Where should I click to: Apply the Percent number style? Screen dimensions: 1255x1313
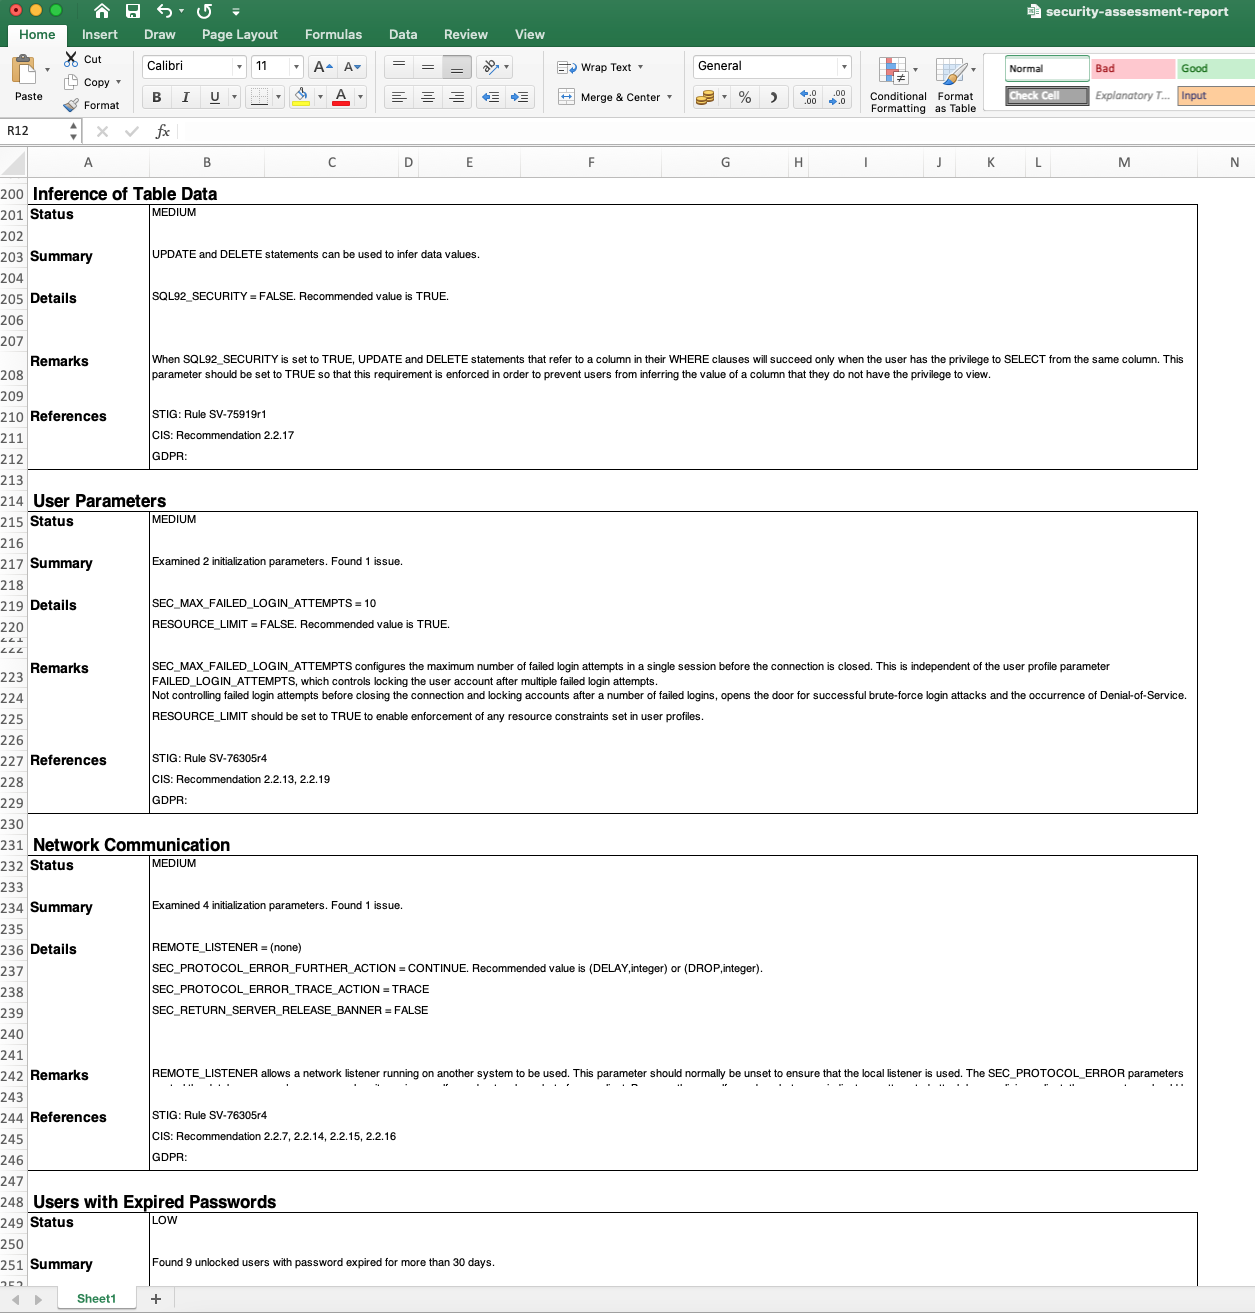[745, 97]
